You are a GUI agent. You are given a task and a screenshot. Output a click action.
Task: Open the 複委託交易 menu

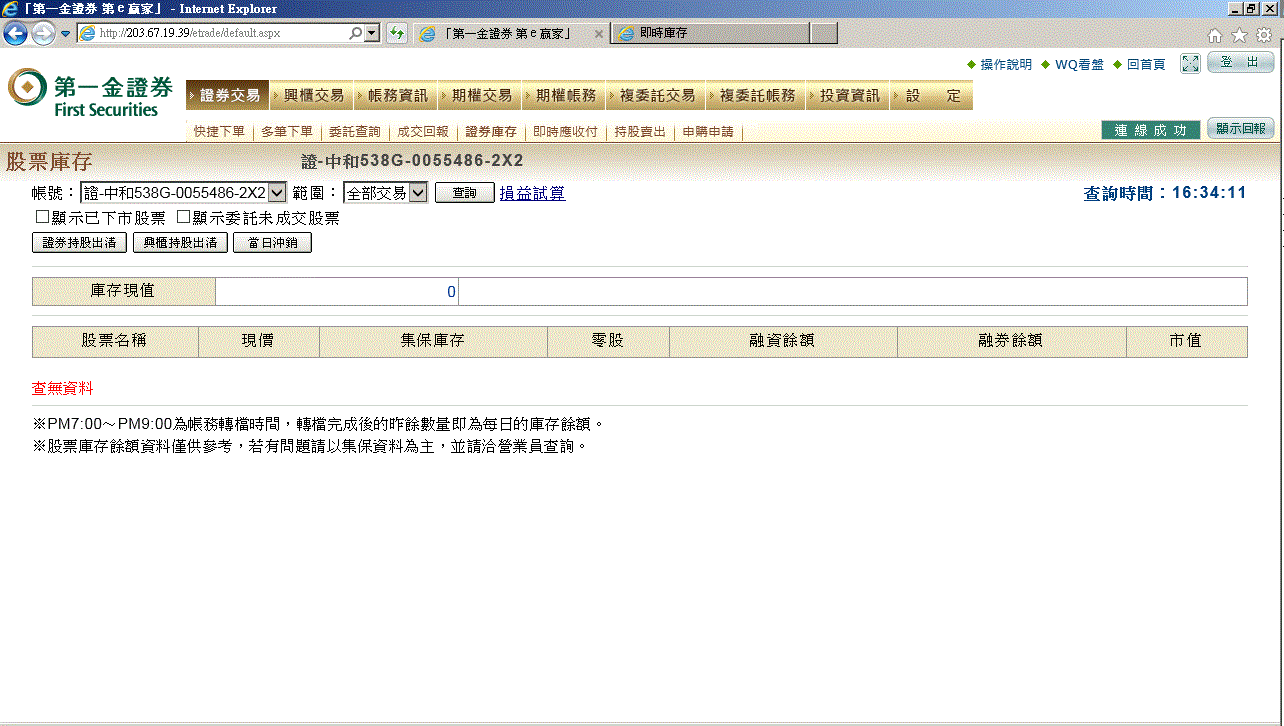(656, 96)
